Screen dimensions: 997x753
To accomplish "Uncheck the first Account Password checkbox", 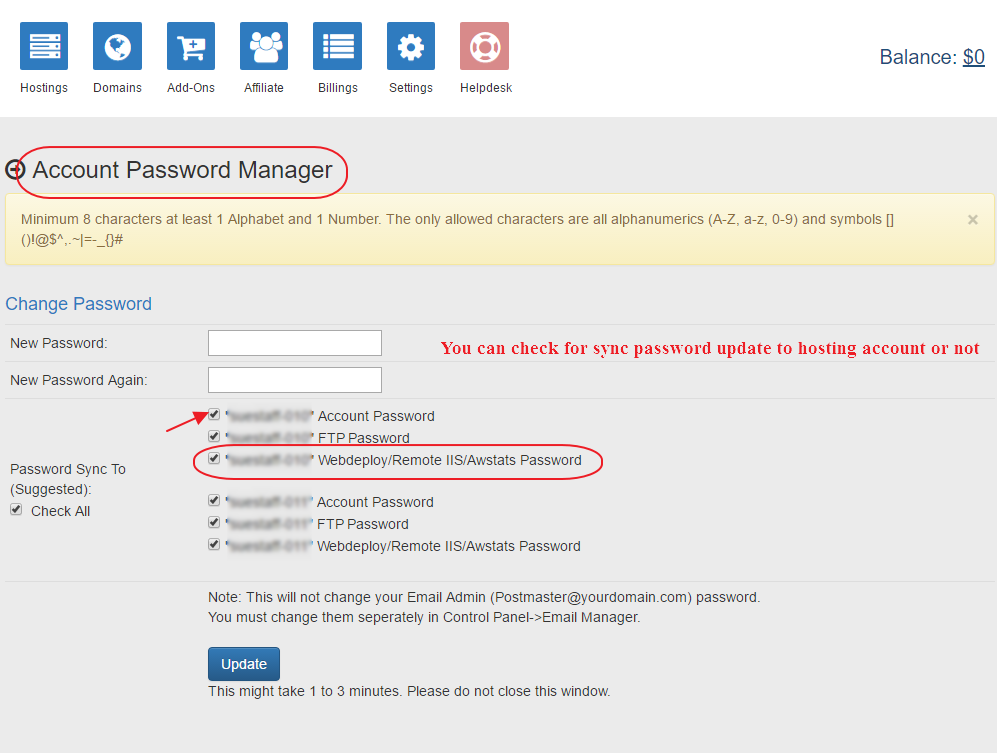I will 214,414.
